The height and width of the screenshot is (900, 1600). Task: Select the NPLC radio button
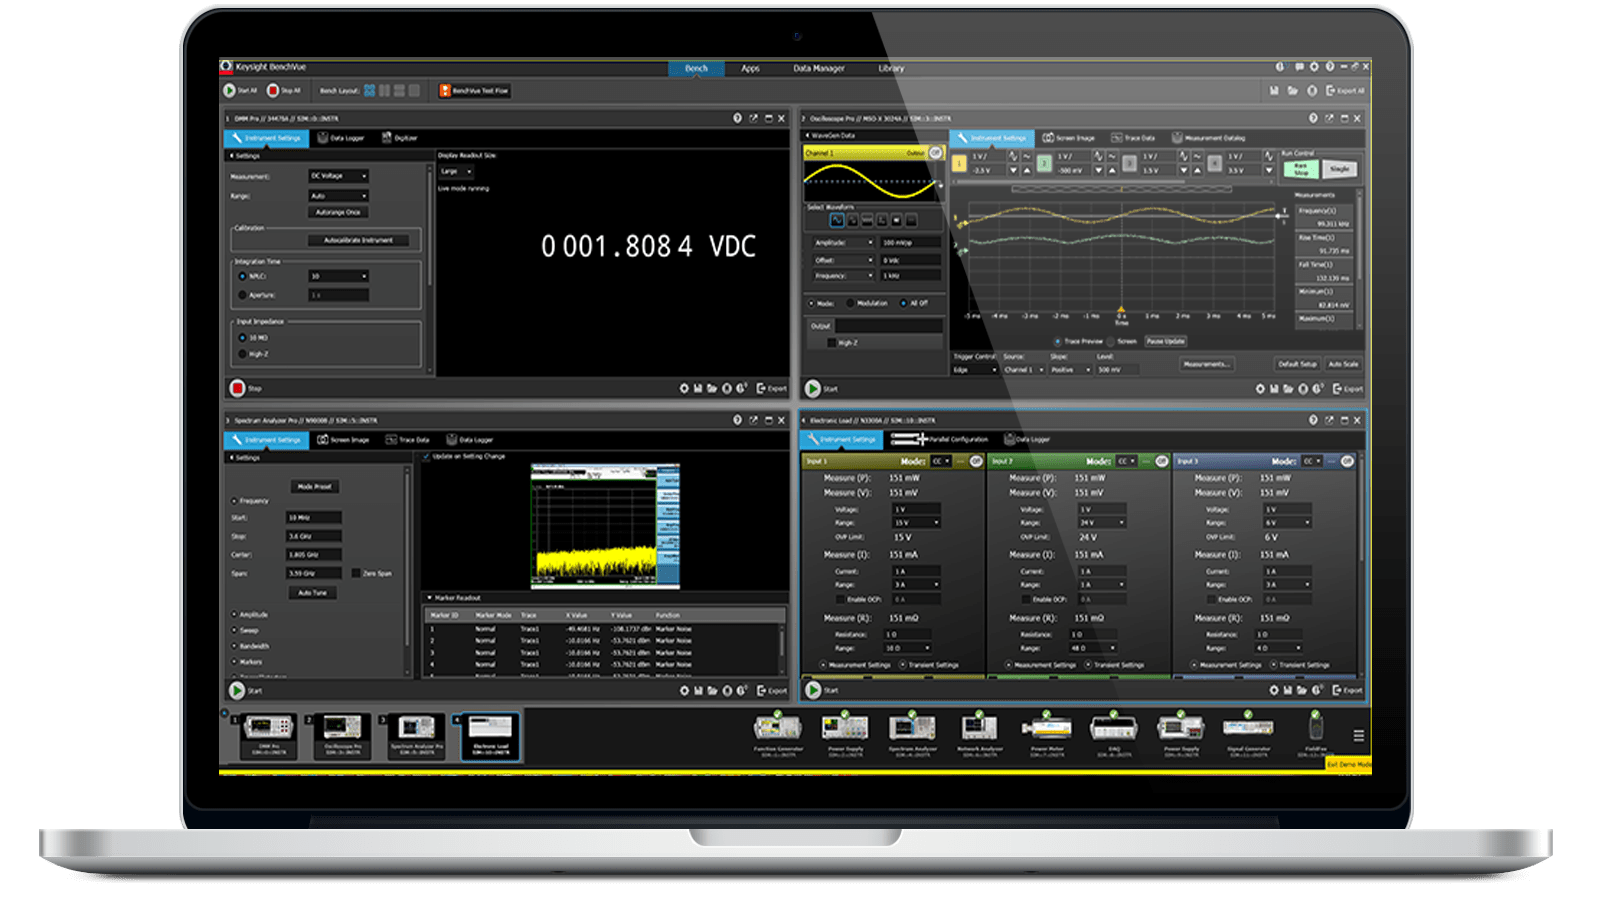coord(242,276)
